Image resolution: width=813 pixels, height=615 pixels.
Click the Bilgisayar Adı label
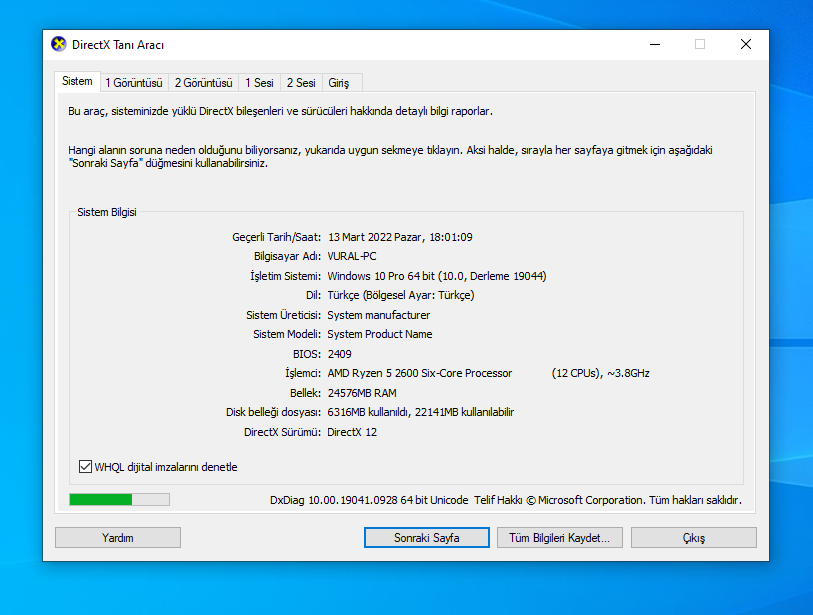tap(287, 256)
